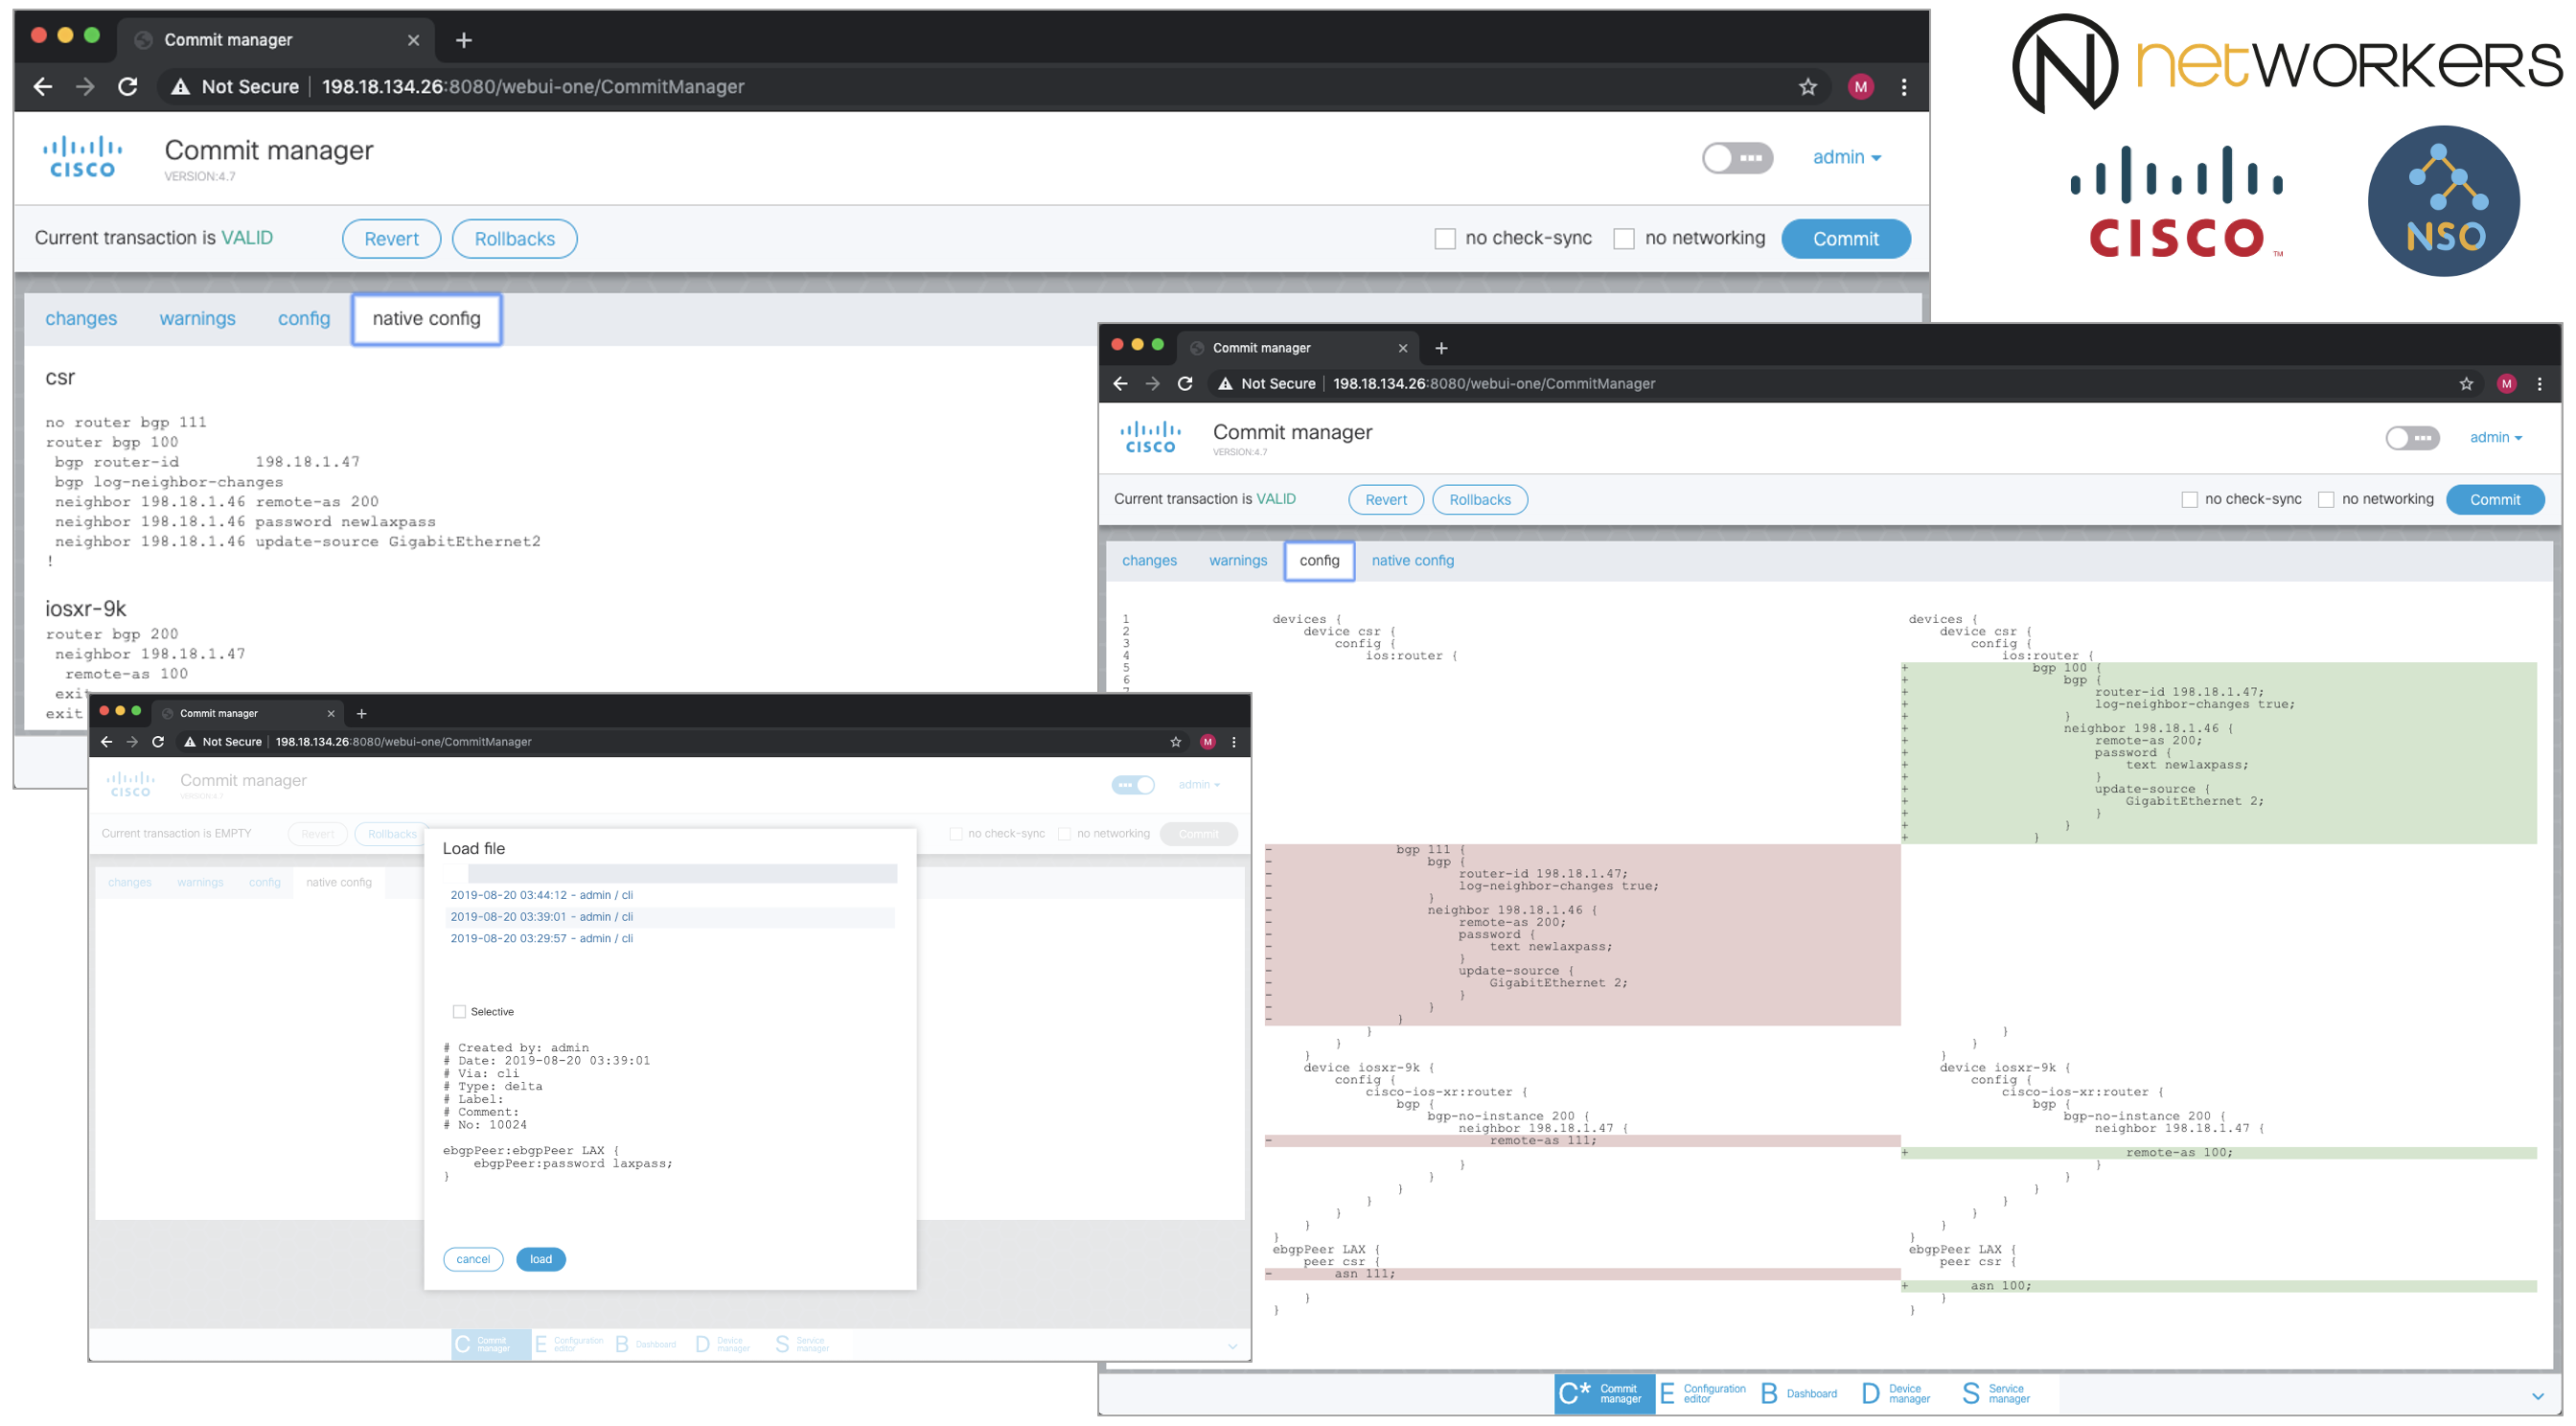2576x1426 pixels.
Task: Switch to warnings tab in top-left window
Action: click(x=197, y=319)
